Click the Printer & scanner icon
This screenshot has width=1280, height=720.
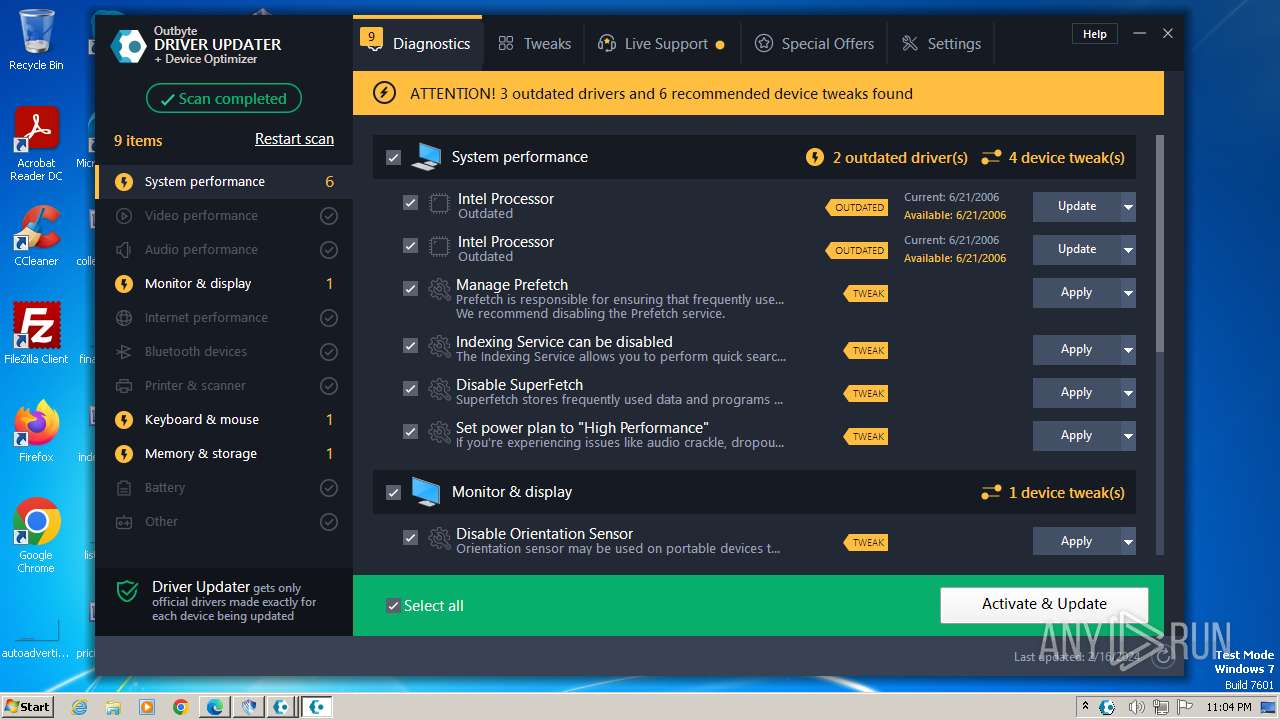124,386
